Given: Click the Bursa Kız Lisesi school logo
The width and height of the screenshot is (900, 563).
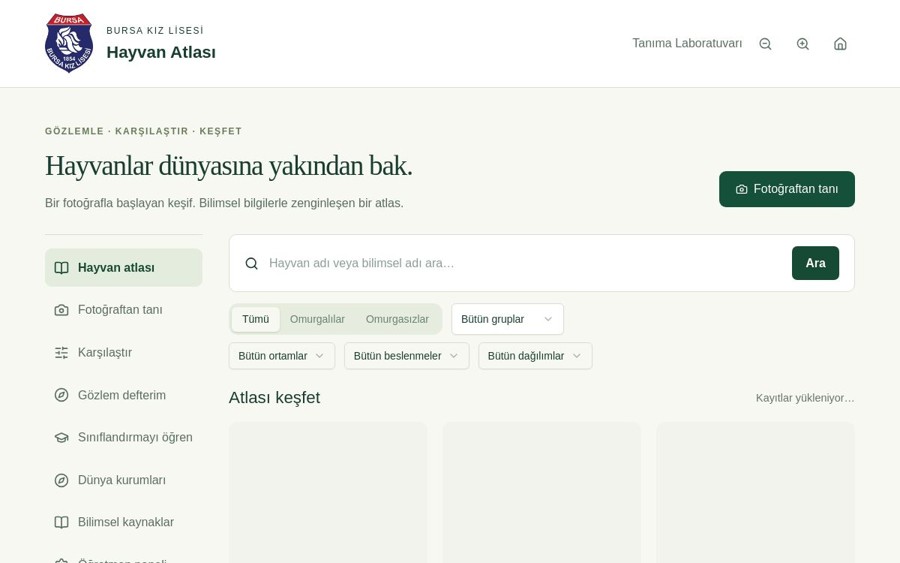Looking at the screenshot, I should [x=69, y=44].
